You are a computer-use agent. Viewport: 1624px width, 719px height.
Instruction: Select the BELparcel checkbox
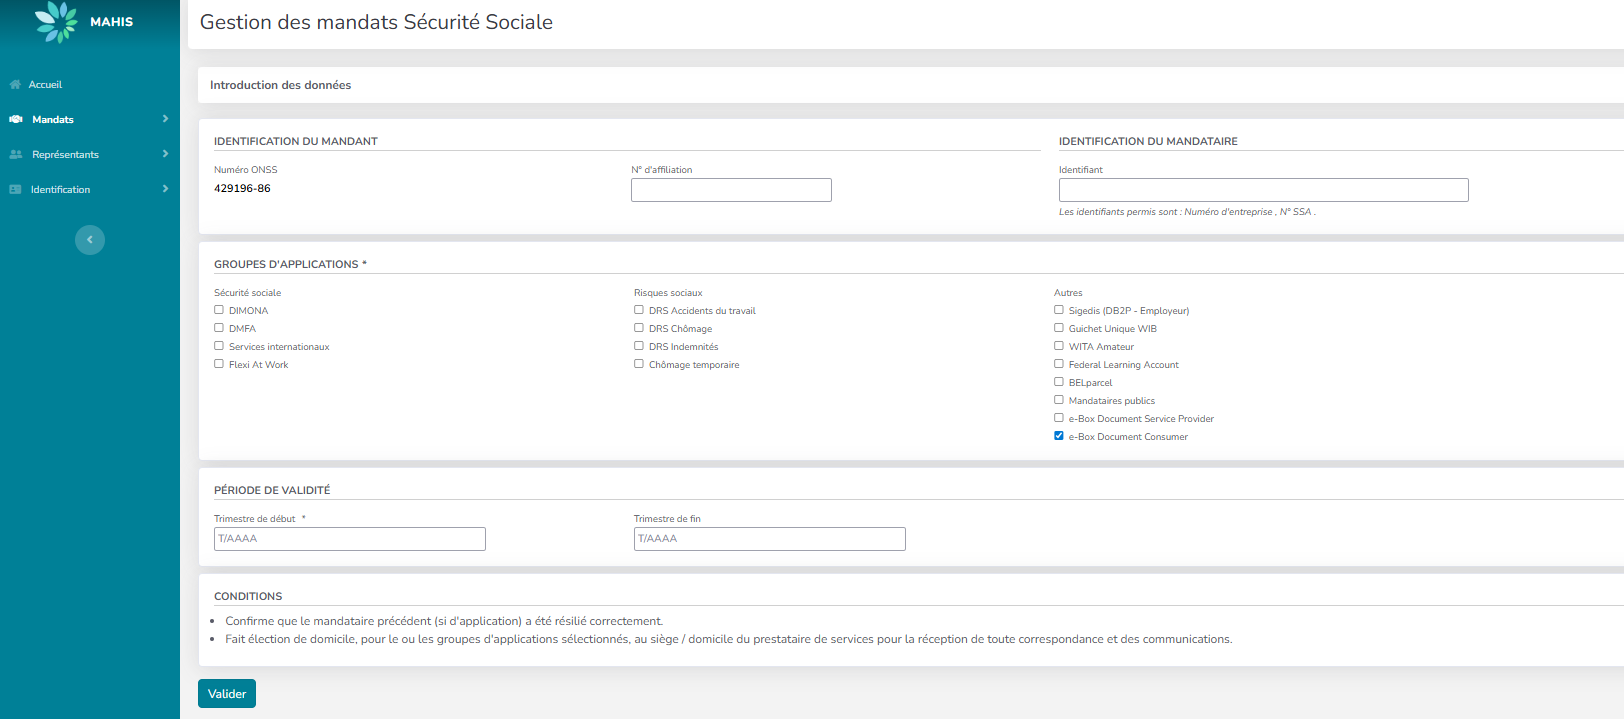pos(1059,382)
